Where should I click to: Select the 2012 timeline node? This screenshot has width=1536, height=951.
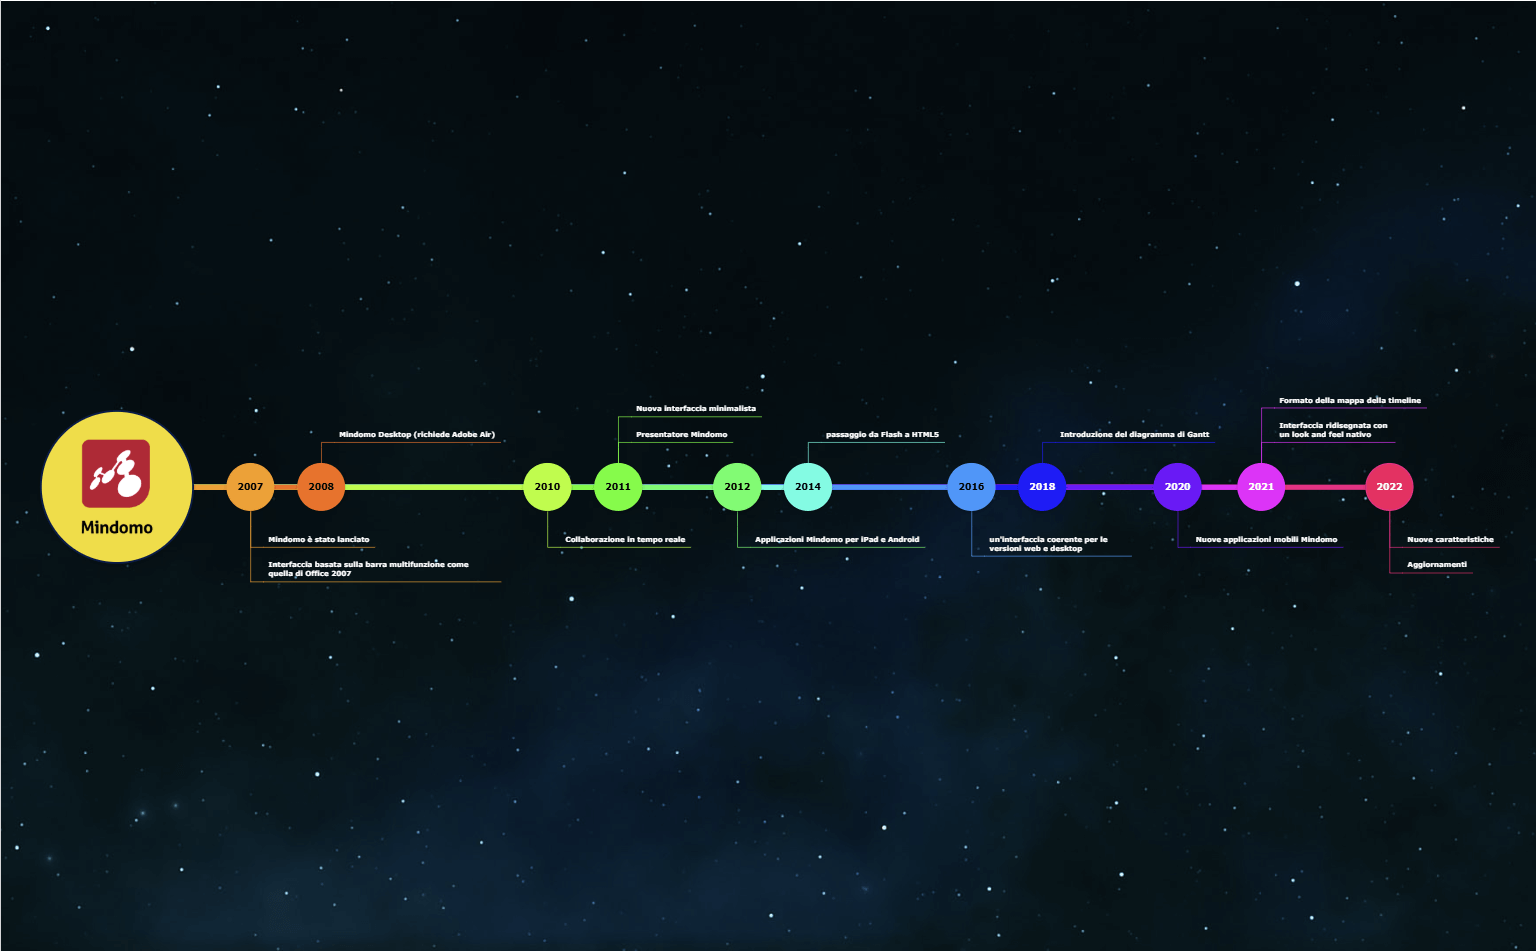tap(737, 487)
